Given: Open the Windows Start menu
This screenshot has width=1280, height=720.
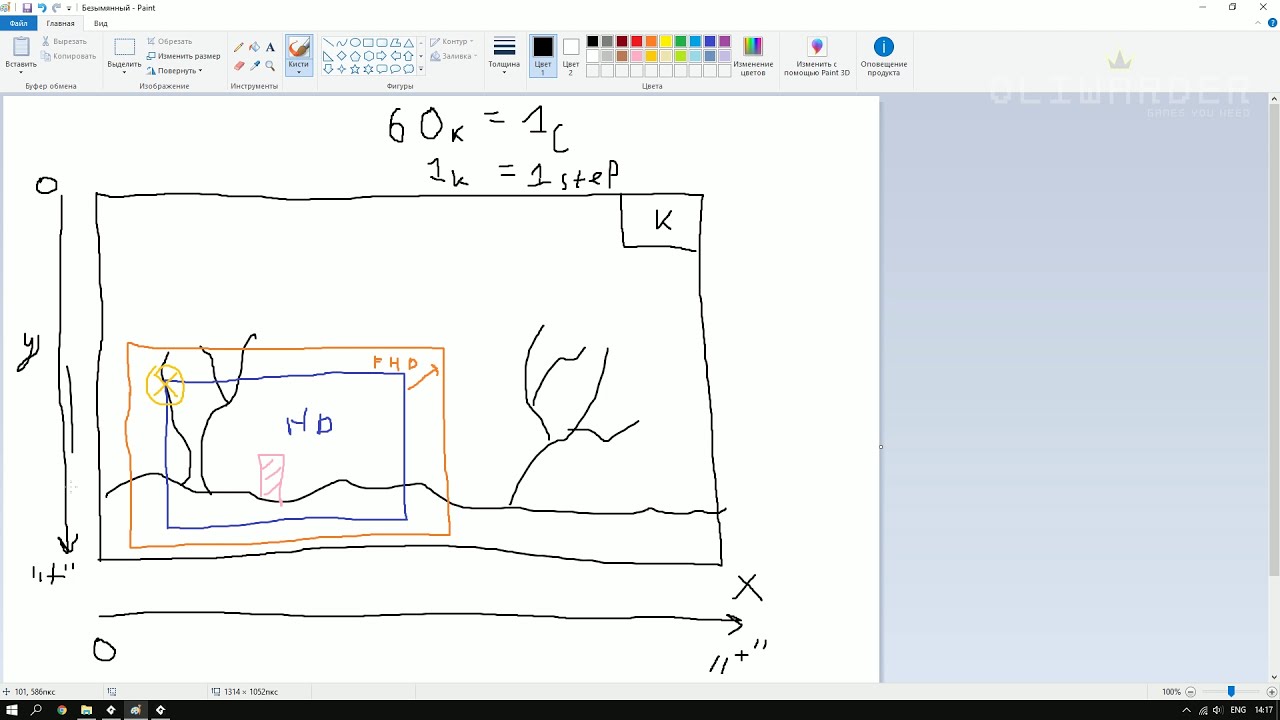Looking at the screenshot, I should coord(12,710).
